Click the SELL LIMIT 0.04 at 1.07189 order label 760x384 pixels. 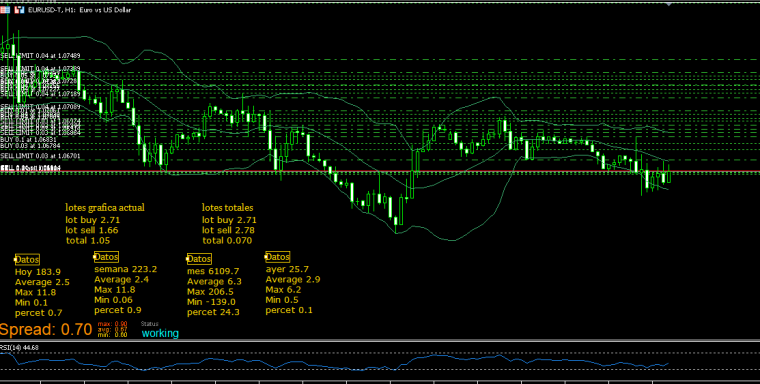(40, 93)
